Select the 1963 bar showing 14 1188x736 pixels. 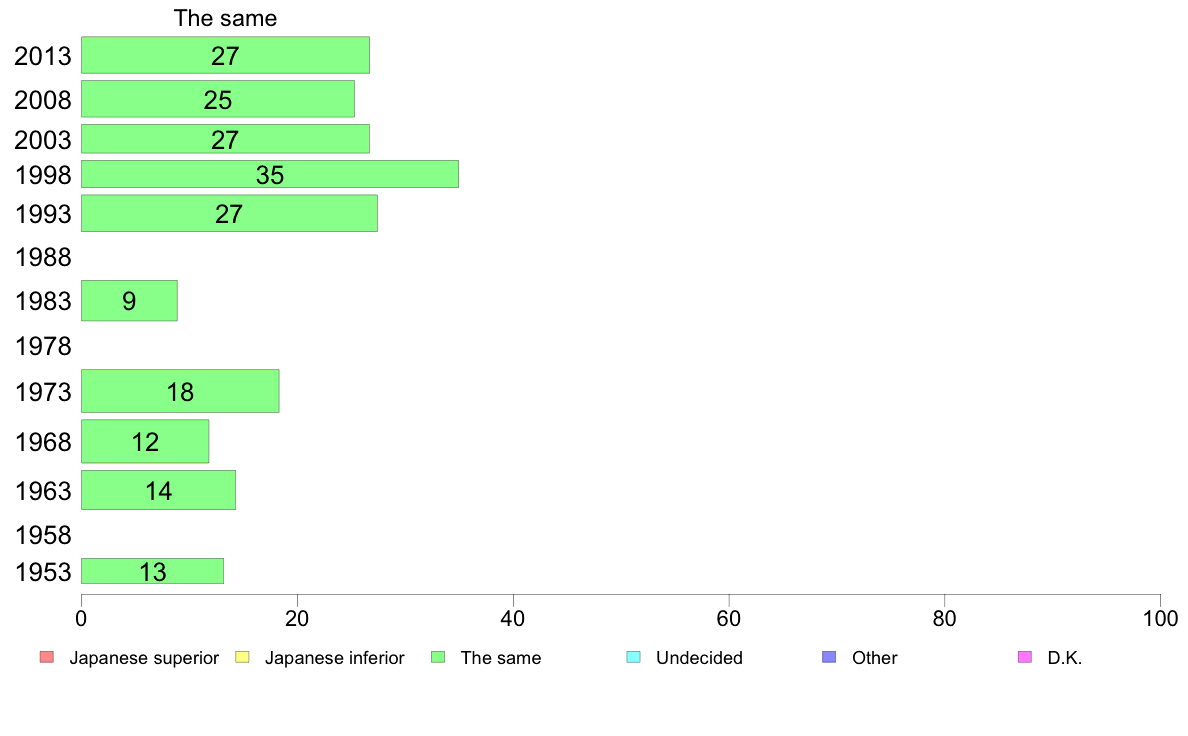pyautogui.click(x=158, y=490)
